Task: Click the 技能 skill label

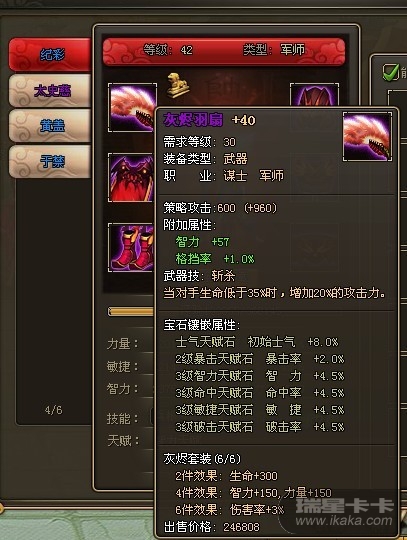Action: click(x=123, y=419)
